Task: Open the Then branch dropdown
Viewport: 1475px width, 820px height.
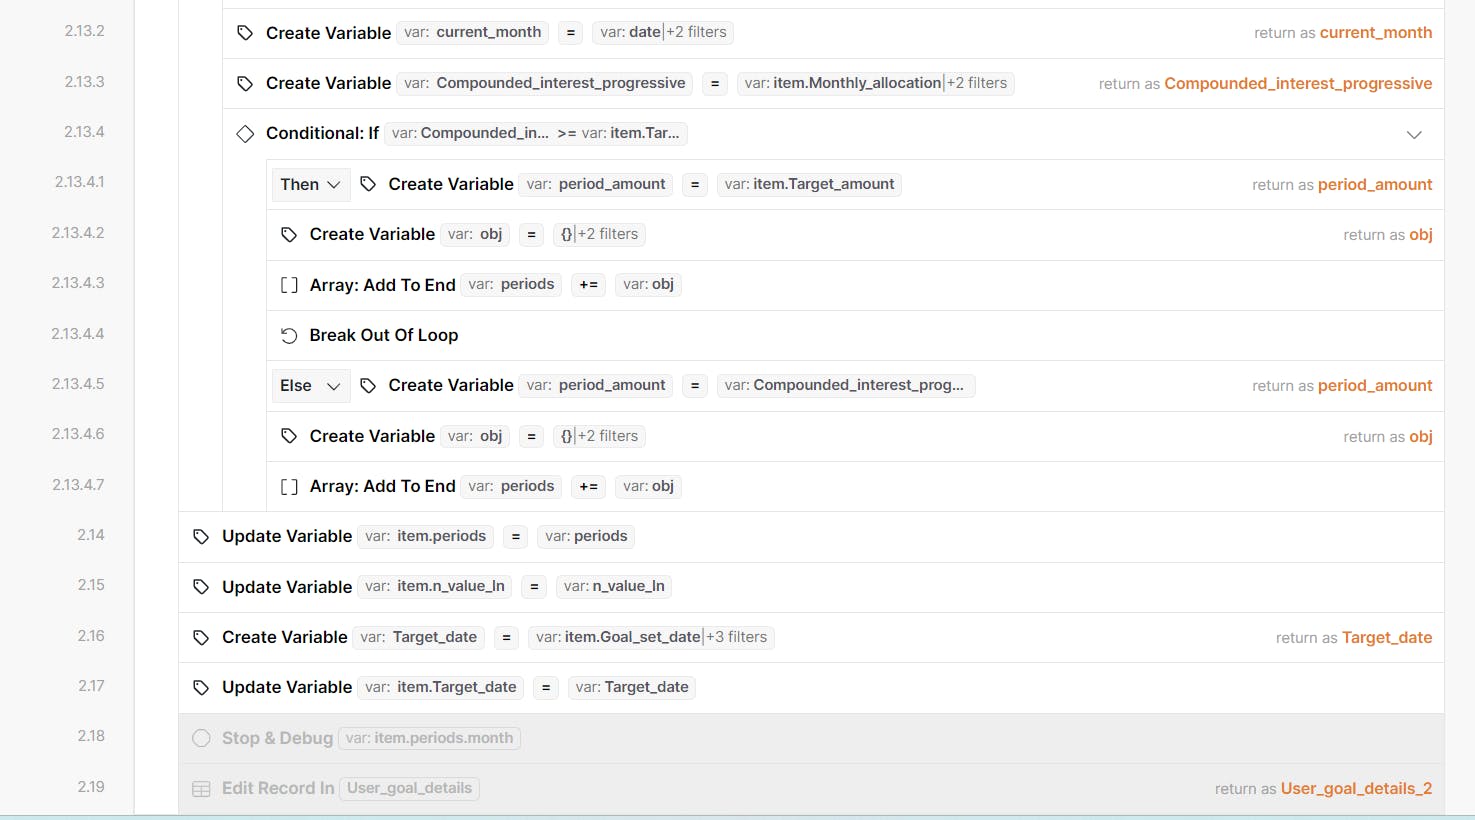Action: click(311, 185)
